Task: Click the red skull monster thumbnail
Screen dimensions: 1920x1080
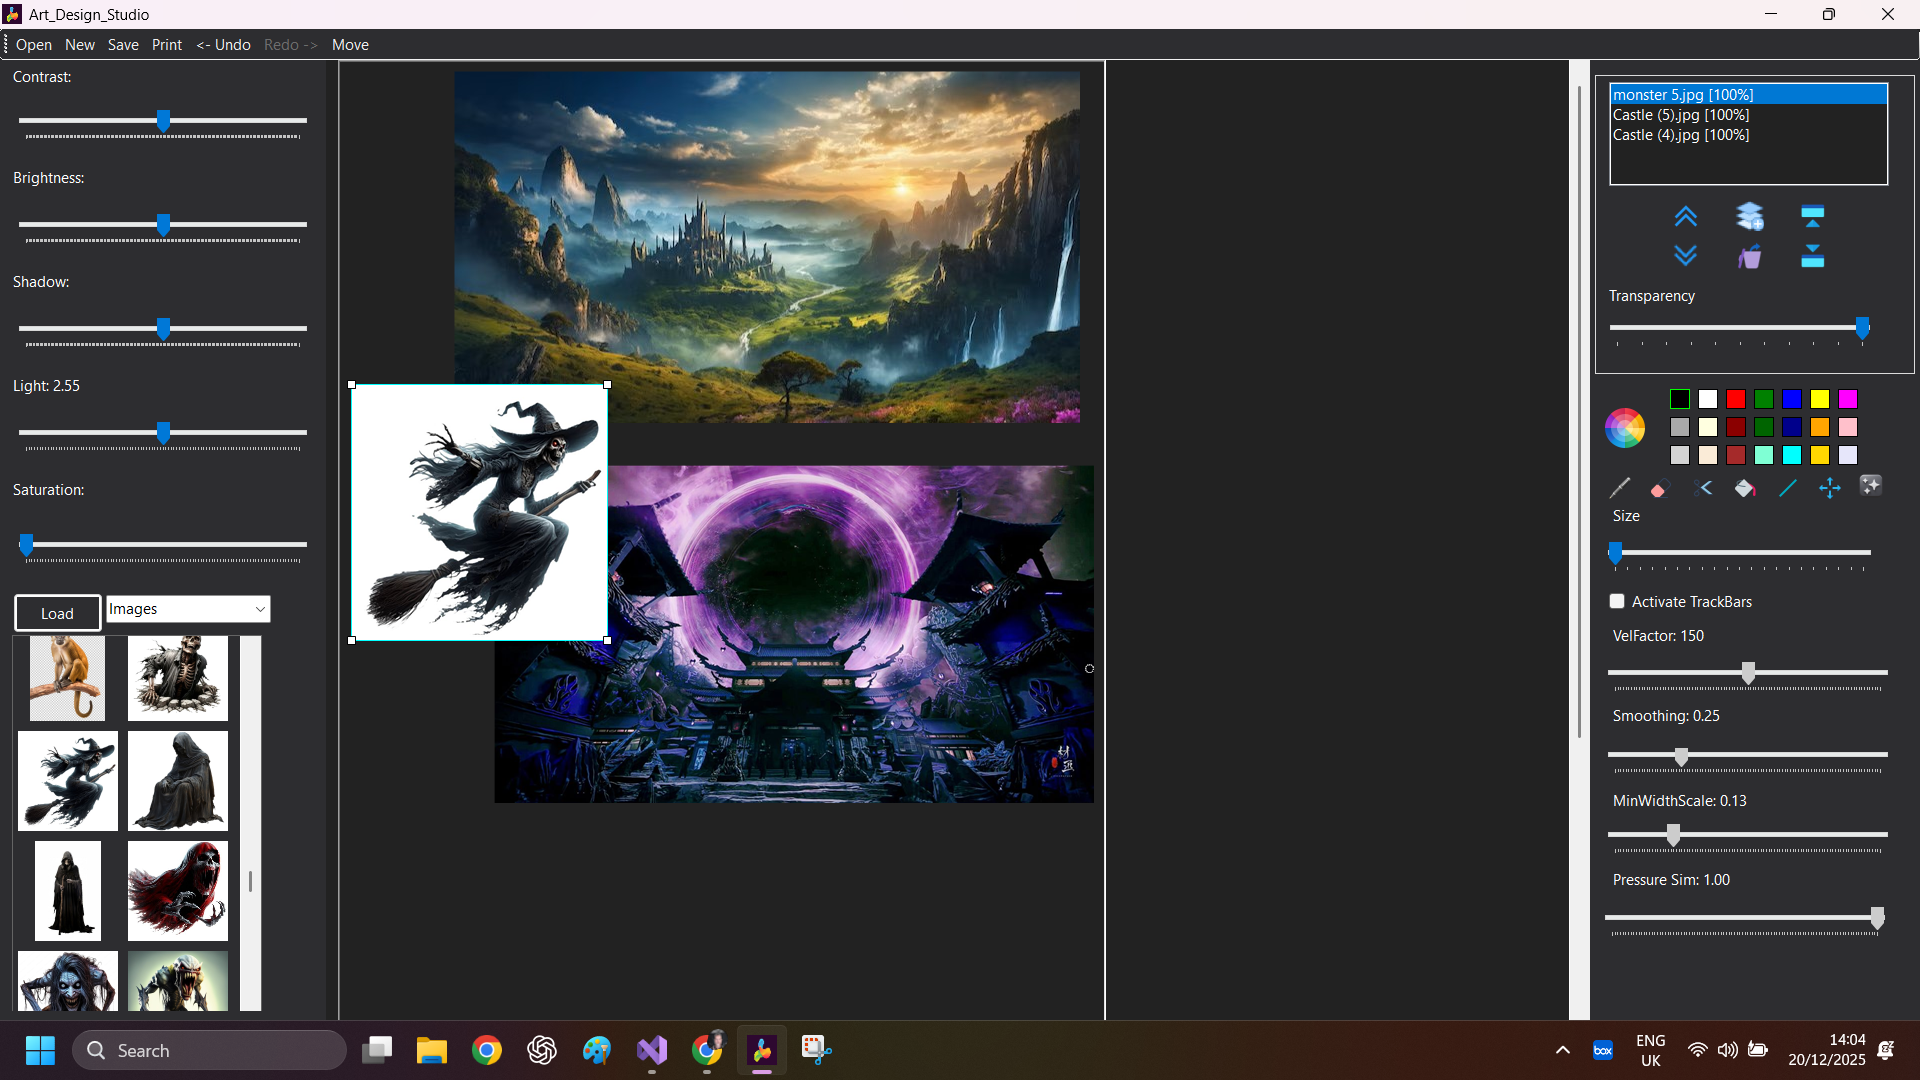Action: click(x=178, y=890)
